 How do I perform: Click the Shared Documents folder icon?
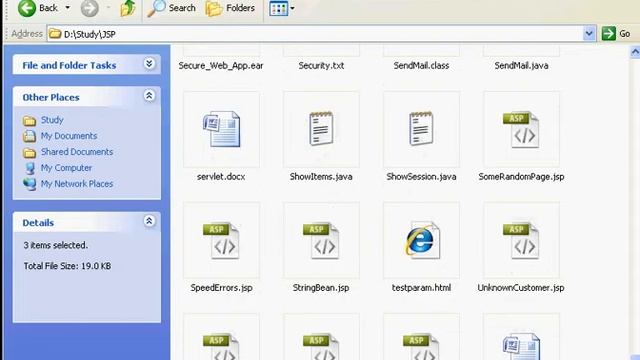point(29,153)
